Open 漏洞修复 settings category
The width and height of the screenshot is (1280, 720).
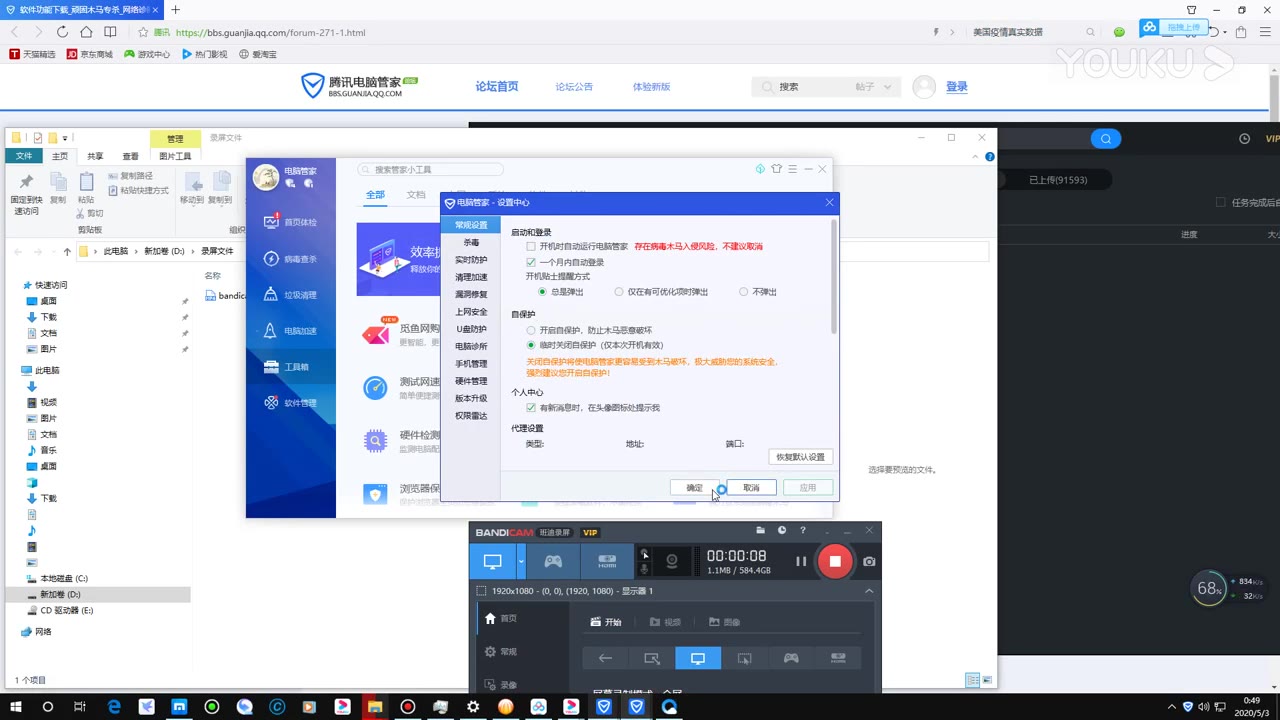click(x=471, y=295)
